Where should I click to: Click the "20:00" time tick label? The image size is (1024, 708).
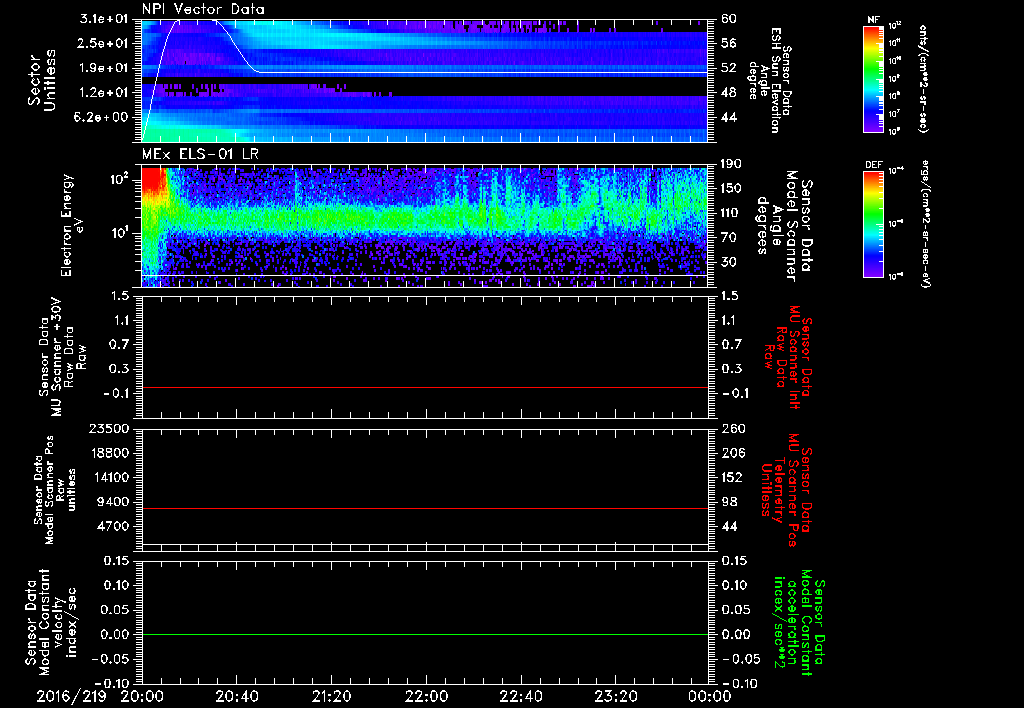[x=142, y=696]
